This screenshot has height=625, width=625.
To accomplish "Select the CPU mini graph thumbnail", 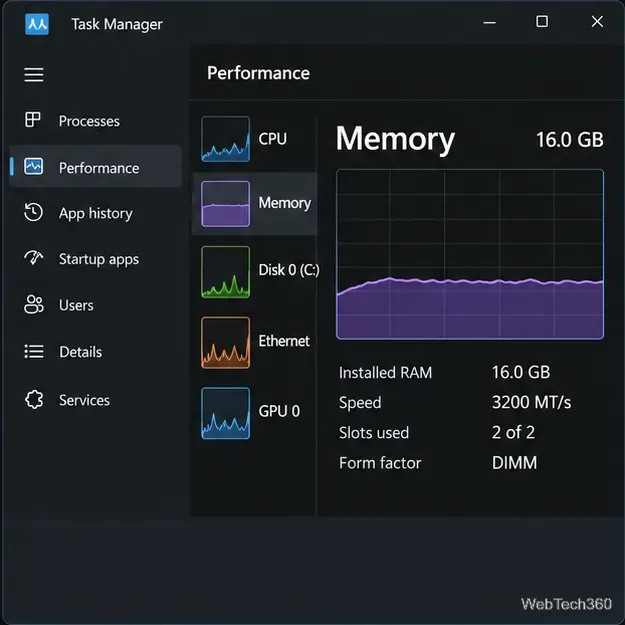I will [x=226, y=139].
